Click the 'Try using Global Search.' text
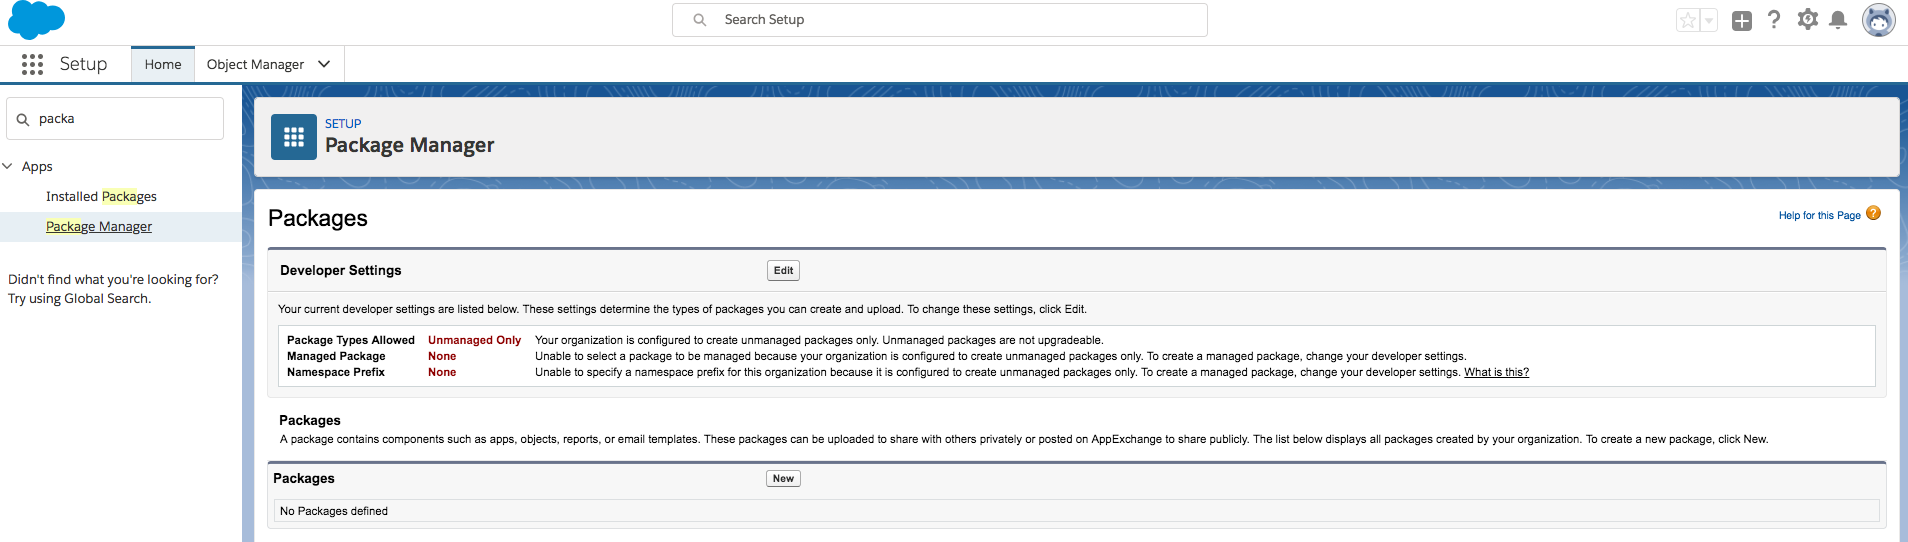Viewport: 1908px width, 542px height. pyautogui.click(x=80, y=299)
